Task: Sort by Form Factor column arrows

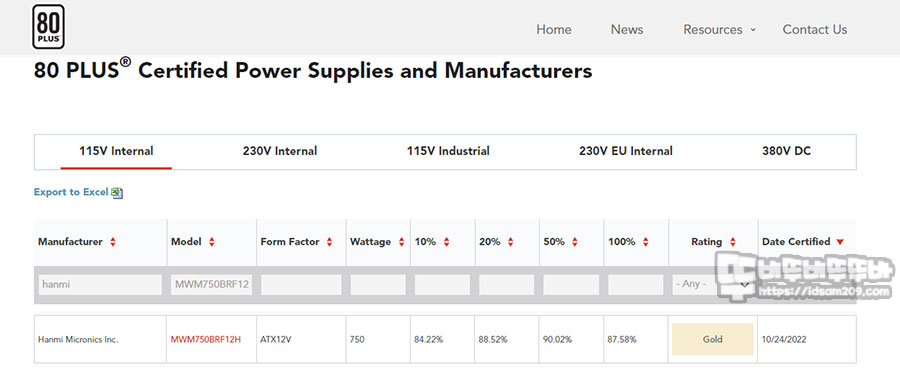Action: [329, 242]
